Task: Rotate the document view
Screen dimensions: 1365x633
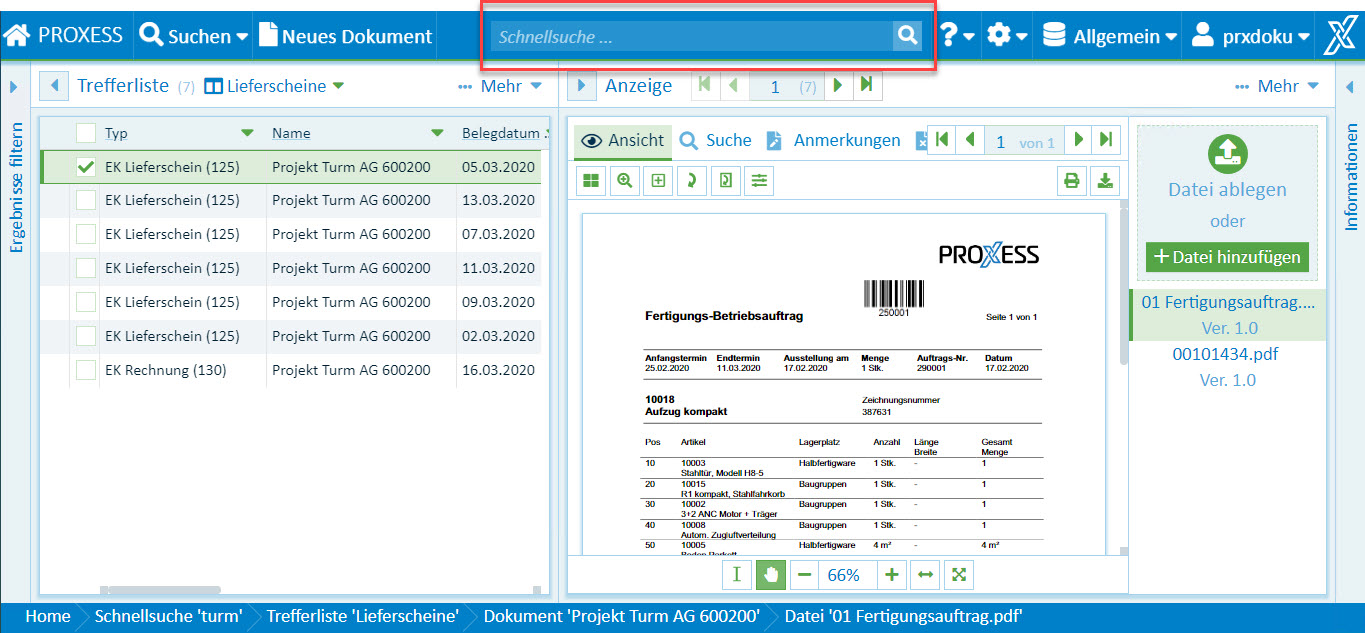Action: (x=691, y=181)
